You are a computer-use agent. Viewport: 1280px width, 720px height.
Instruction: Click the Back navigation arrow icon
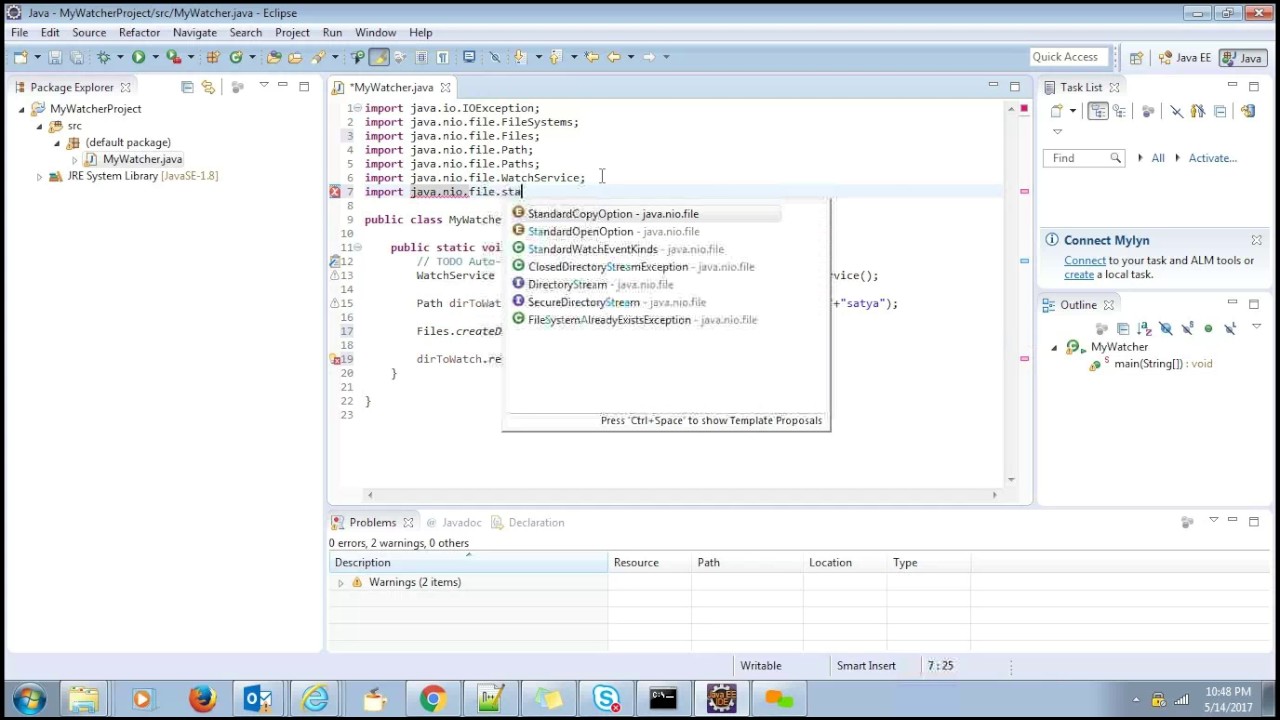[x=614, y=57]
